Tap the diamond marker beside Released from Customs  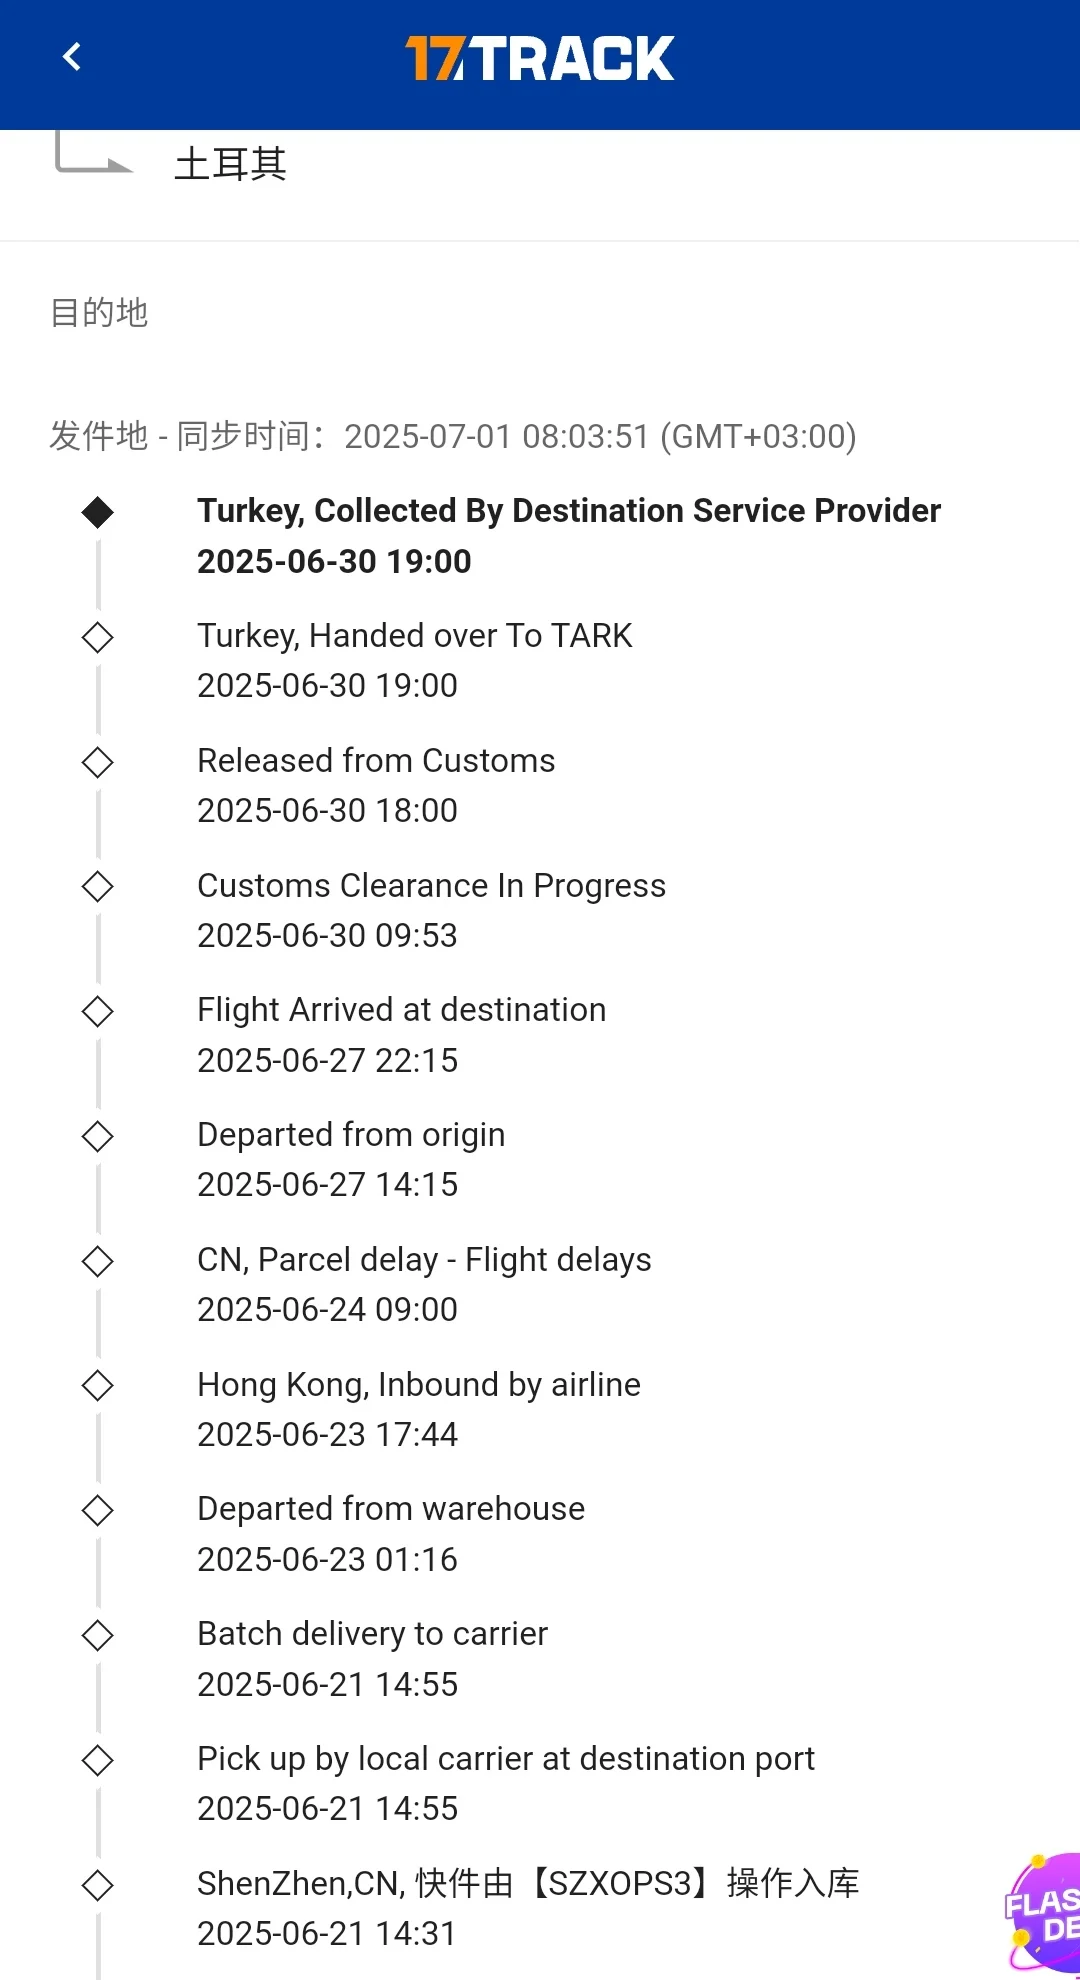click(x=98, y=762)
